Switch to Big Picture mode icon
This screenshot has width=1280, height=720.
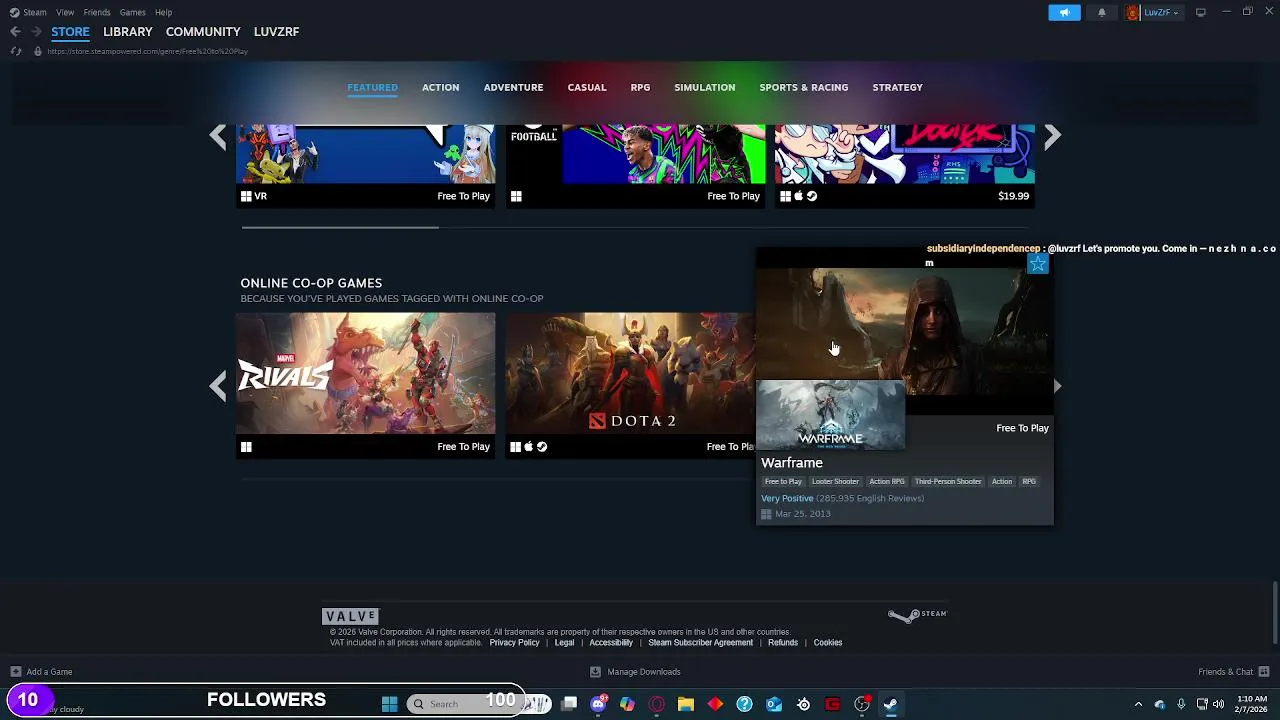(1201, 12)
